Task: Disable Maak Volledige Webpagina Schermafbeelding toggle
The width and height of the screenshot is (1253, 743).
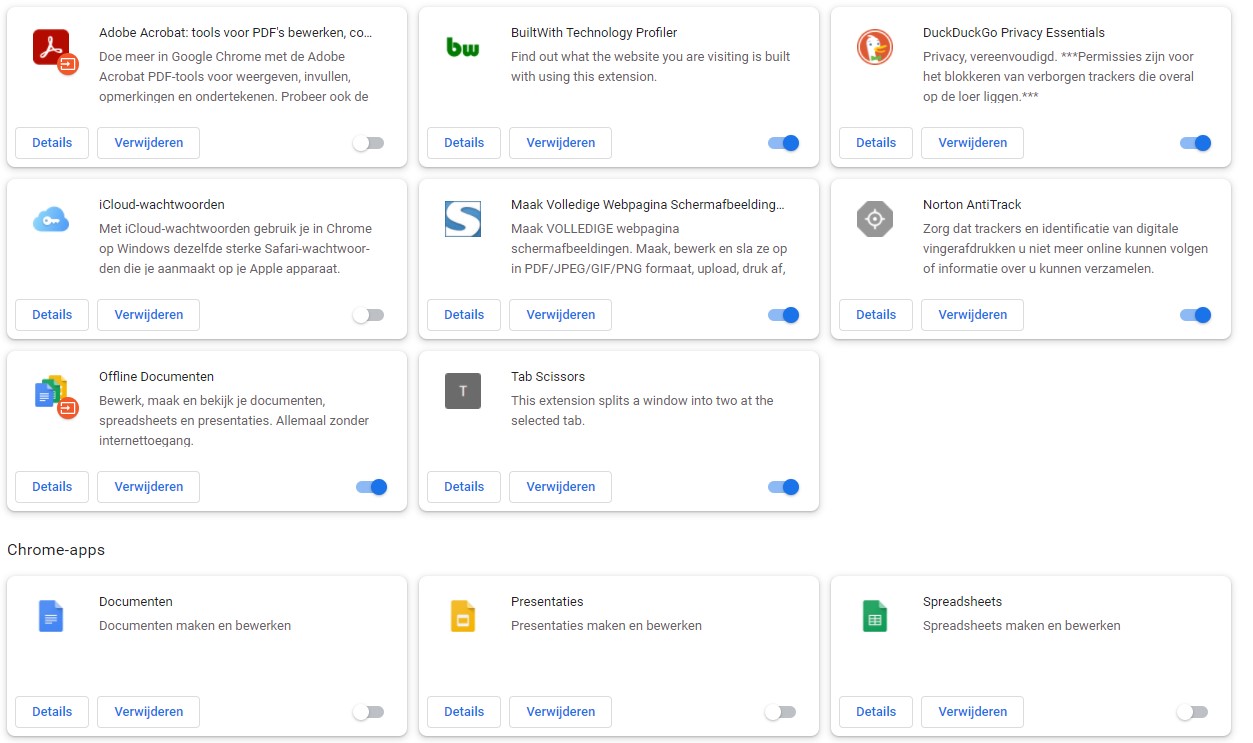Action: pos(784,315)
